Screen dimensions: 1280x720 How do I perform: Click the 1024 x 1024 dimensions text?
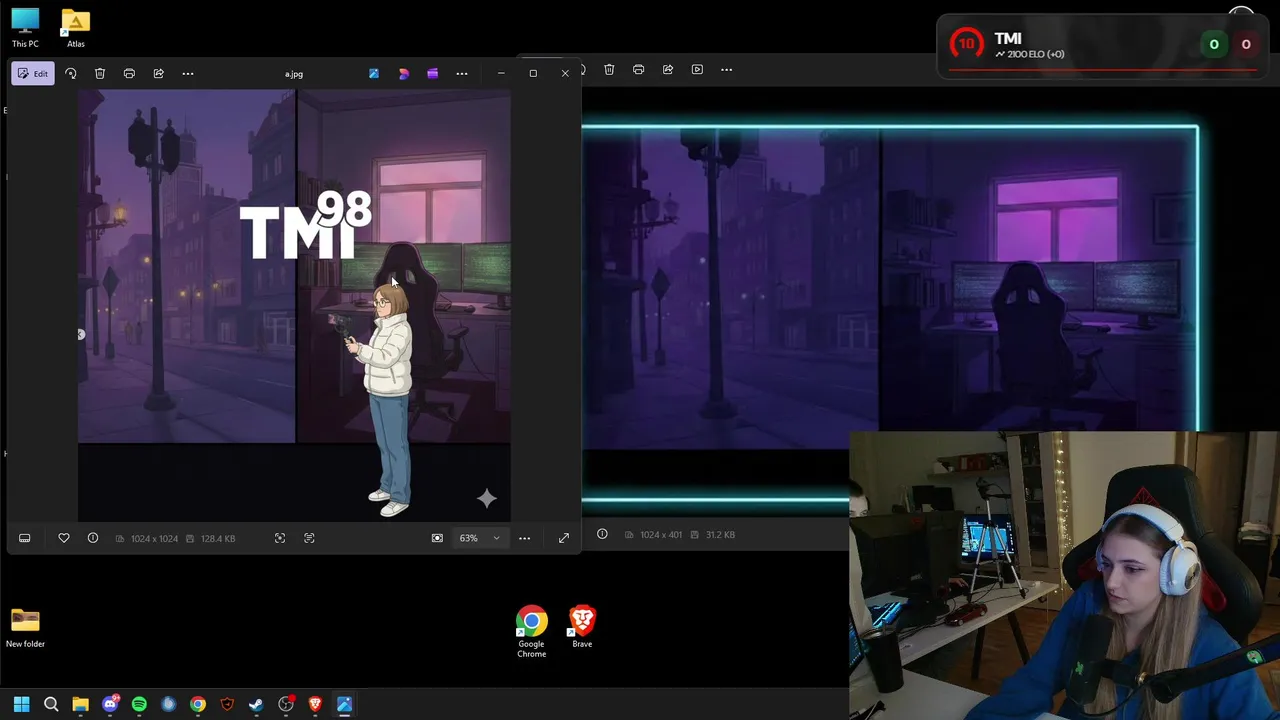click(154, 538)
